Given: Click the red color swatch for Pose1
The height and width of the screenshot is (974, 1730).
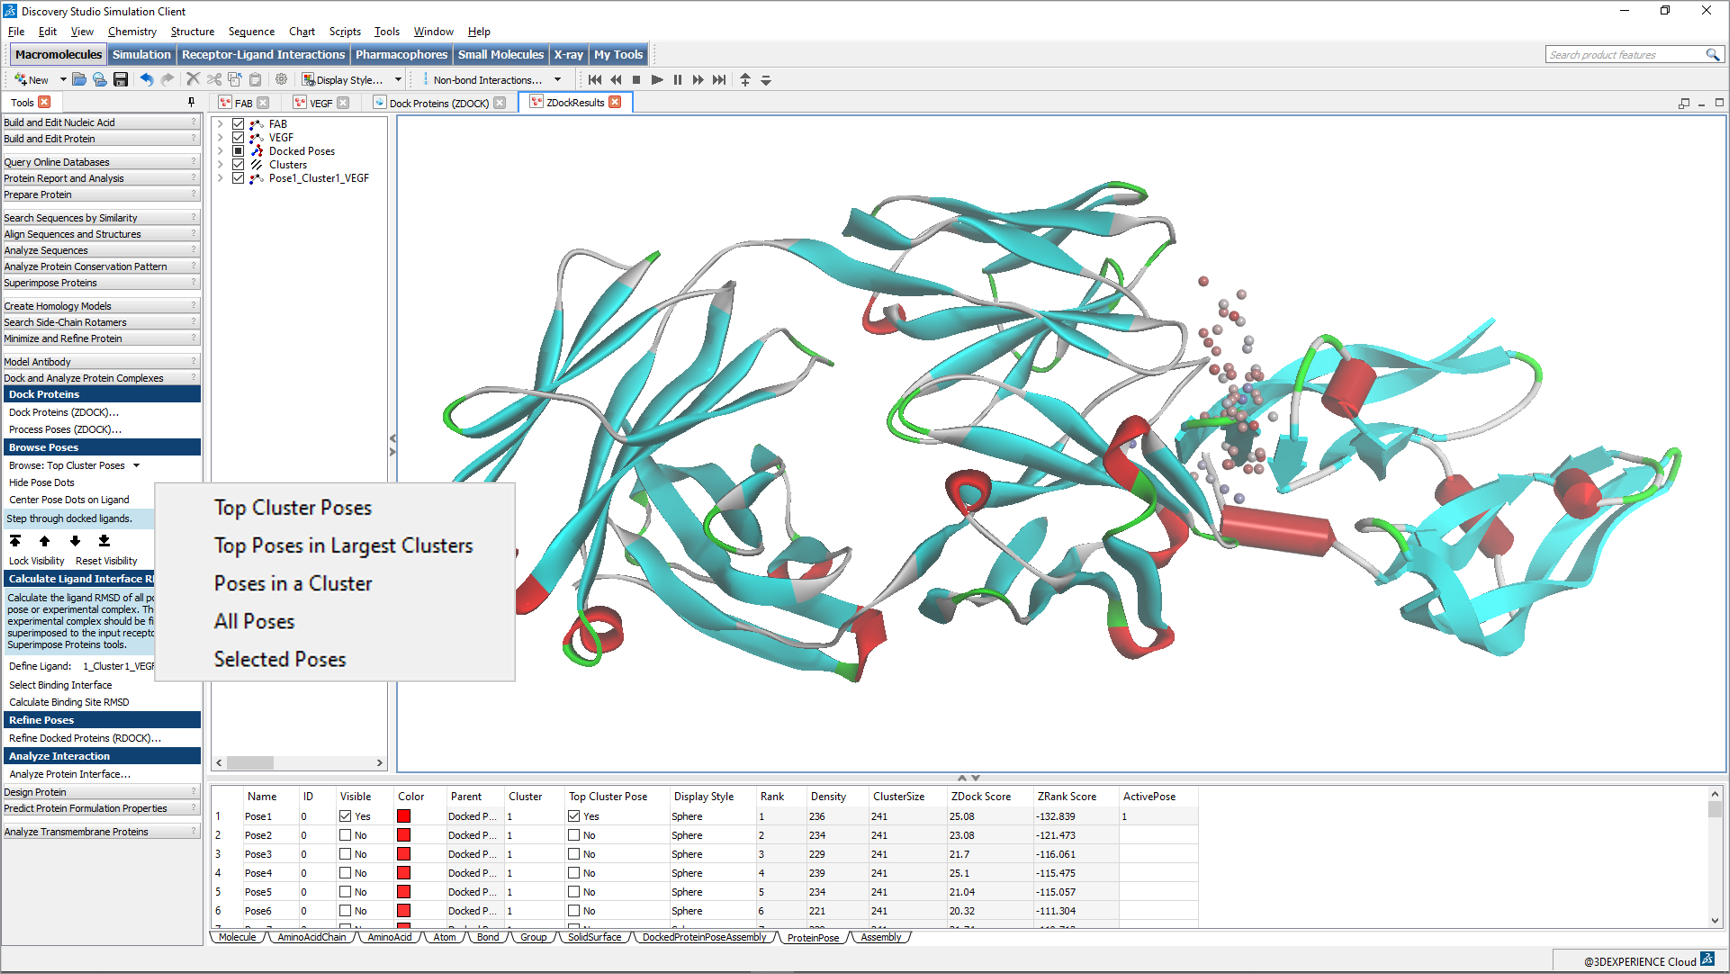Looking at the screenshot, I should click(404, 816).
